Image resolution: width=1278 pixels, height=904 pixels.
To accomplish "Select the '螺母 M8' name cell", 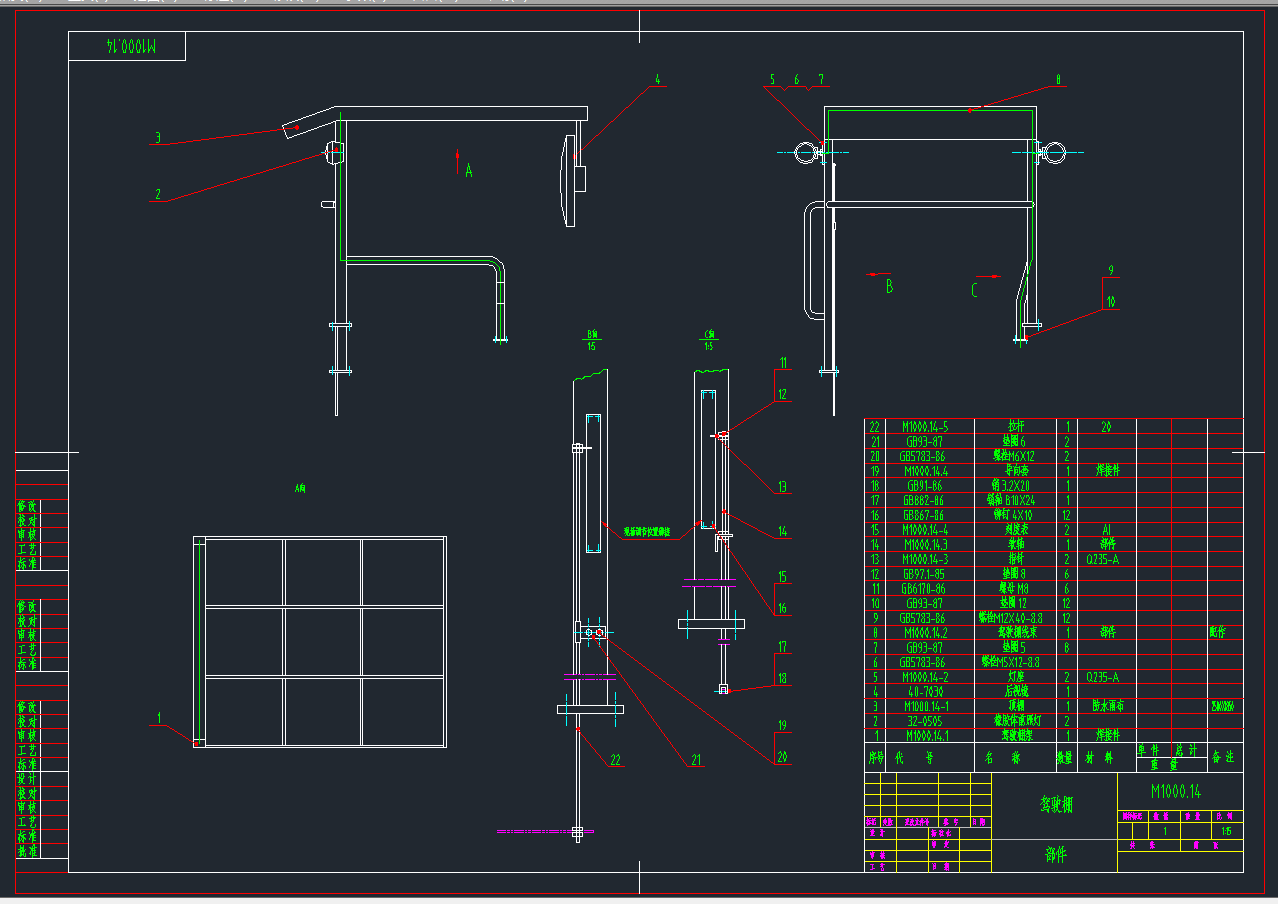I will [1015, 589].
